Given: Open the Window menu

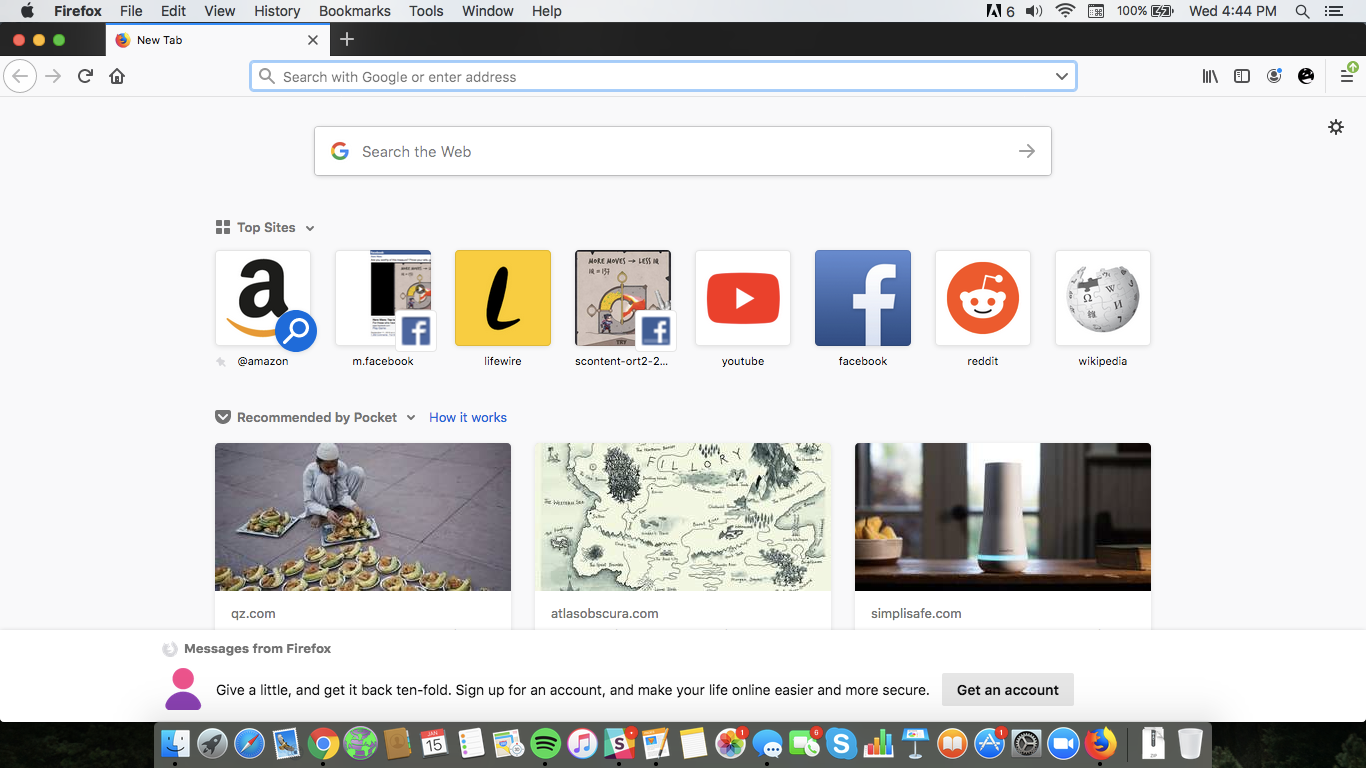Looking at the screenshot, I should (488, 11).
